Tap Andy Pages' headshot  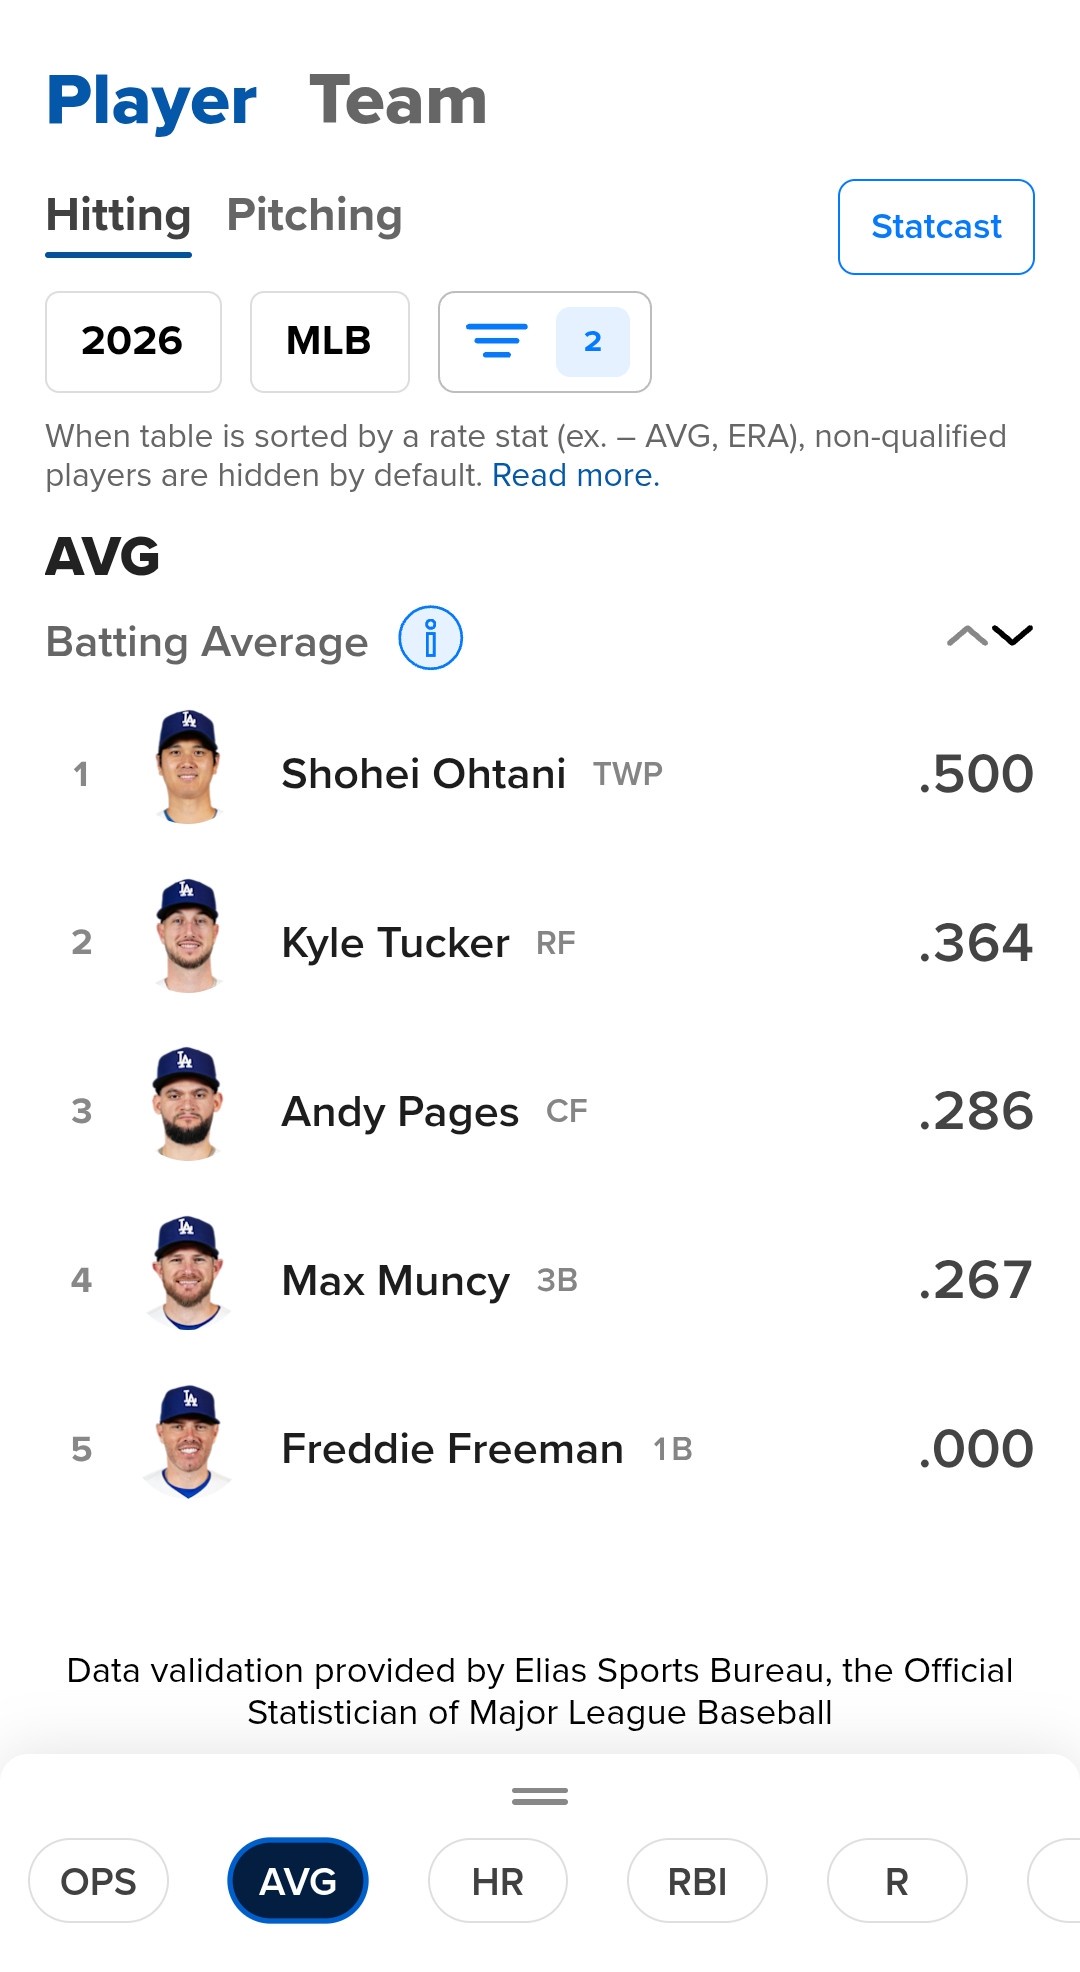click(188, 1105)
